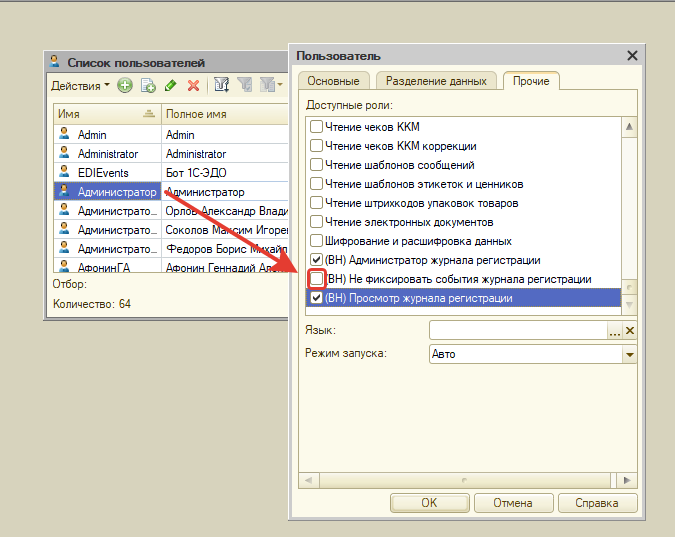The image size is (675, 537).
Task: Click the green Add user icon
Action: [125, 86]
